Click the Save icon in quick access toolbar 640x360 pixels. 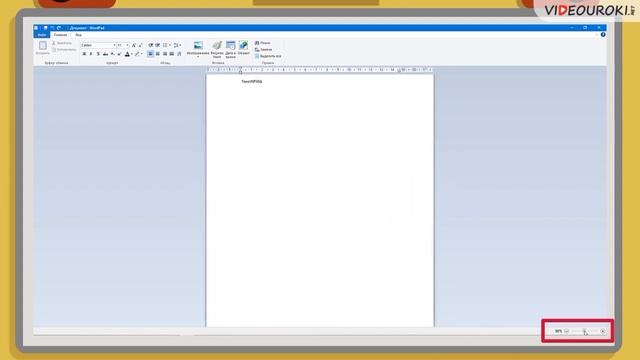pos(45,28)
